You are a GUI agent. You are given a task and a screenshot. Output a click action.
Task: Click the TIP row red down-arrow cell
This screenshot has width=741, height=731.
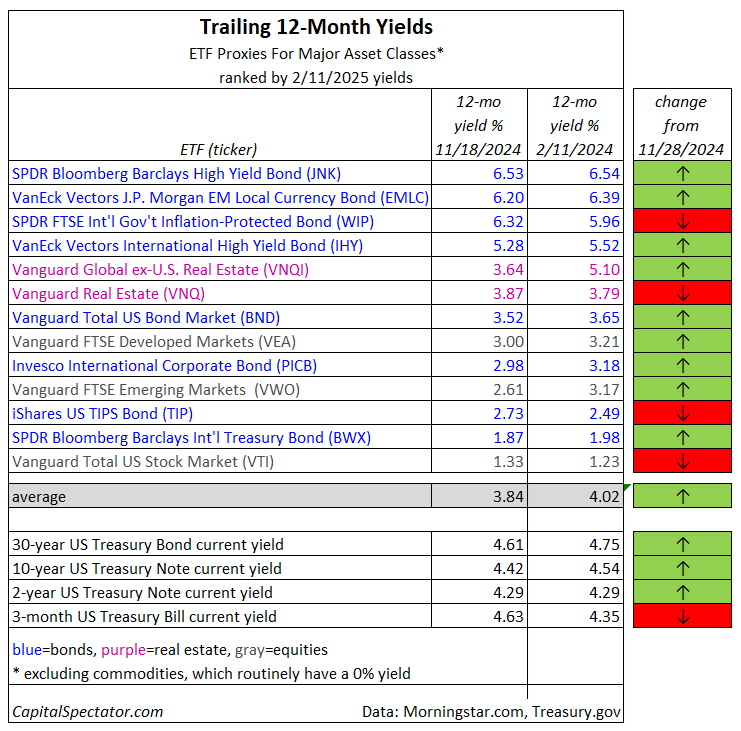(x=682, y=413)
